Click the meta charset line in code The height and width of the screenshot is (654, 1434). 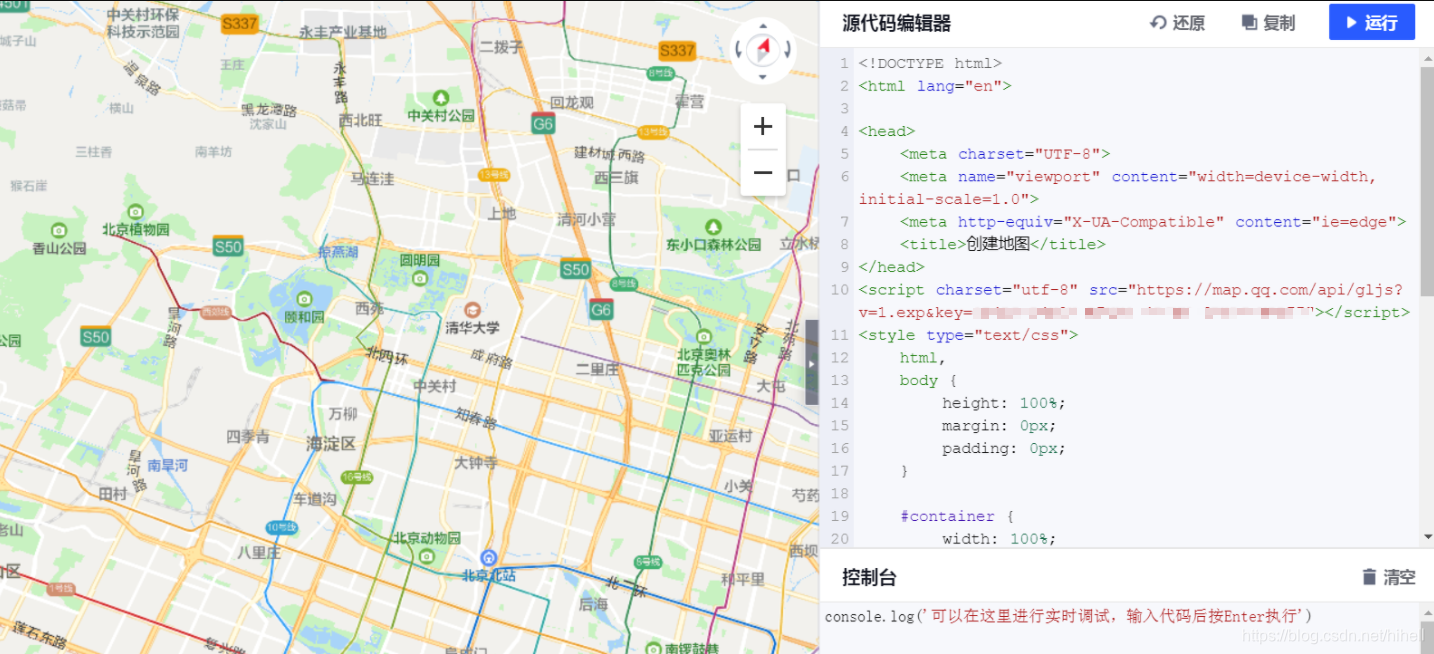click(x=1005, y=154)
